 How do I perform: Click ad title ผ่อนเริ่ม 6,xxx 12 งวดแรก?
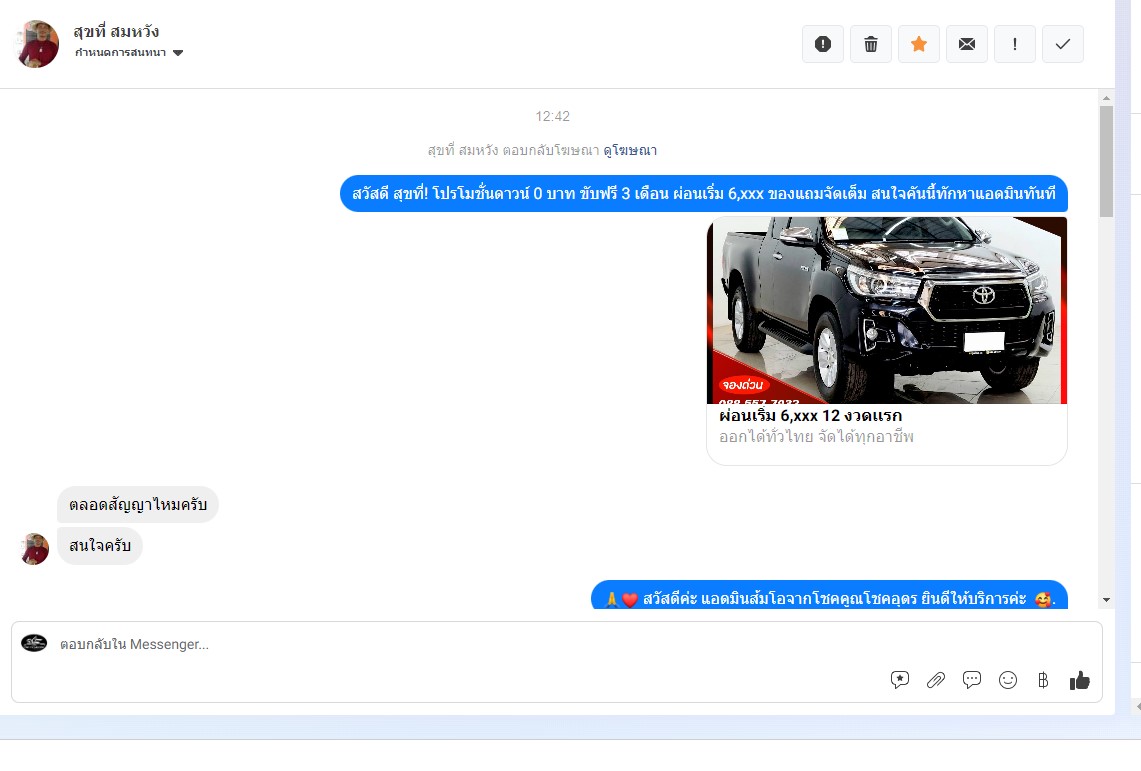(x=811, y=416)
